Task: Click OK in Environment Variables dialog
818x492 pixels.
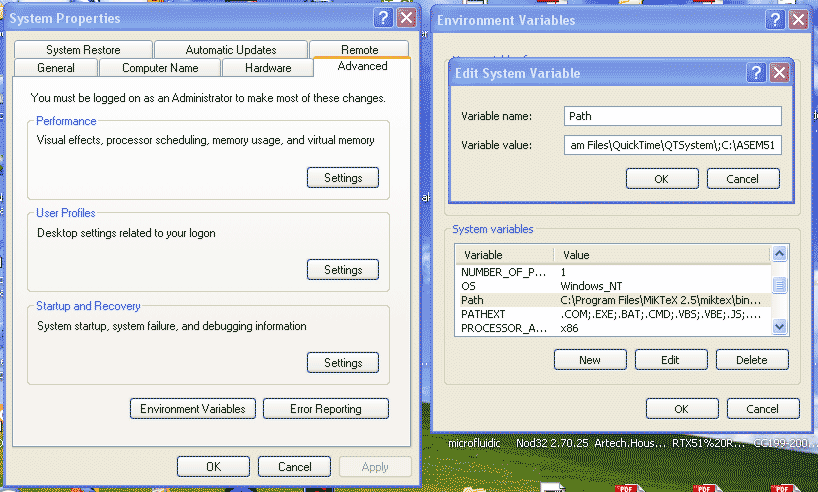Action: pyautogui.click(x=682, y=409)
